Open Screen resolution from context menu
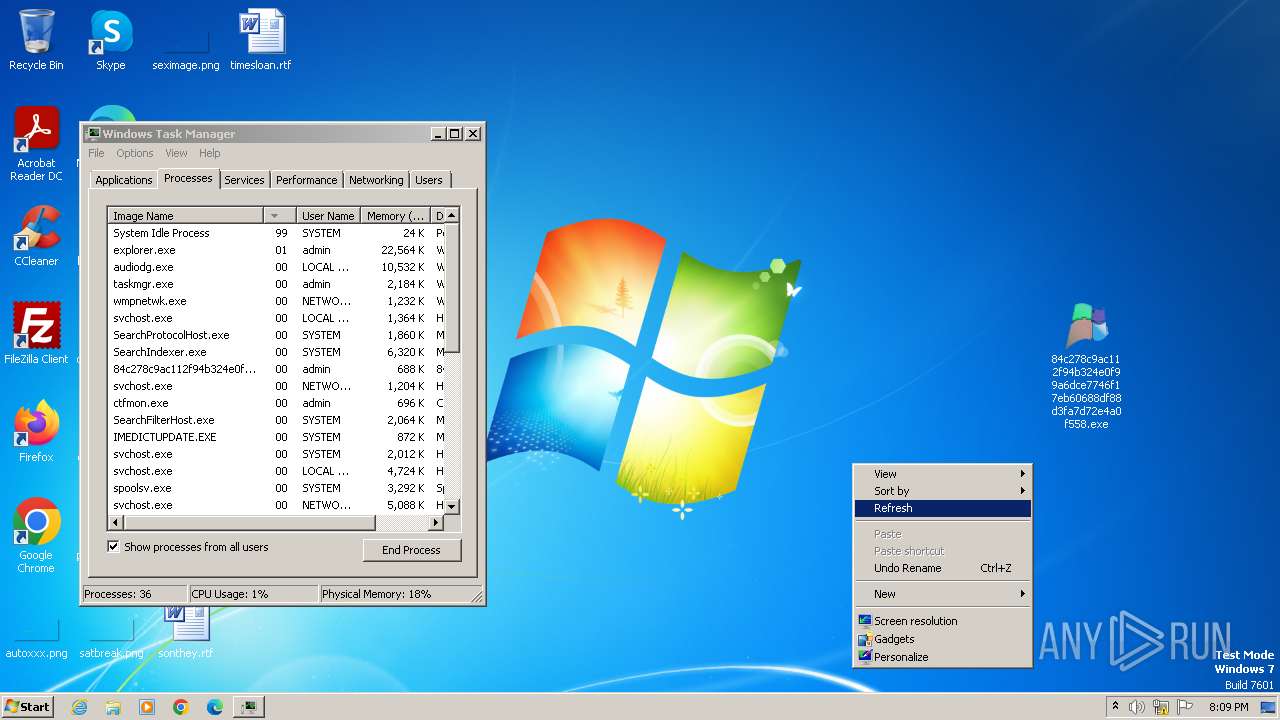This screenshot has width=1280, height=720. click(942, 621)
